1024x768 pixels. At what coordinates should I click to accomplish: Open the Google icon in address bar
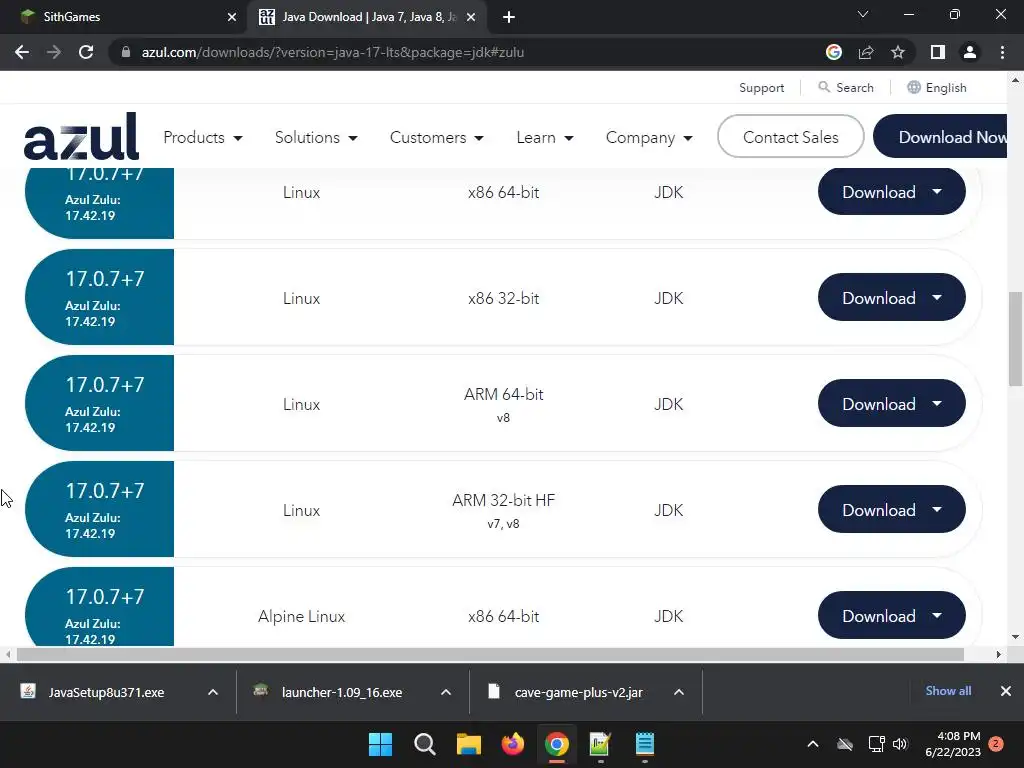click(x=833, y=52)
